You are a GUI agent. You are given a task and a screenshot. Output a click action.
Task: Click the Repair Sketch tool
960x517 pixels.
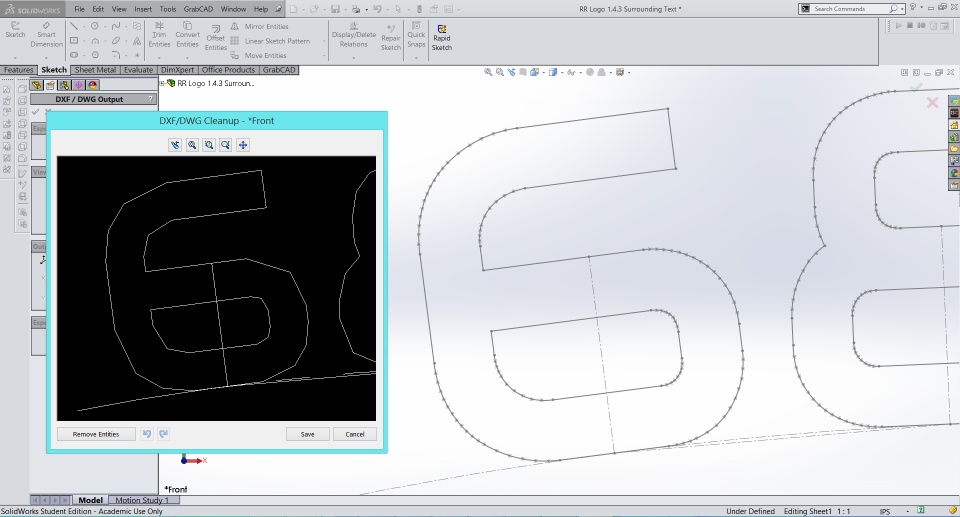[x=391, y=37]
